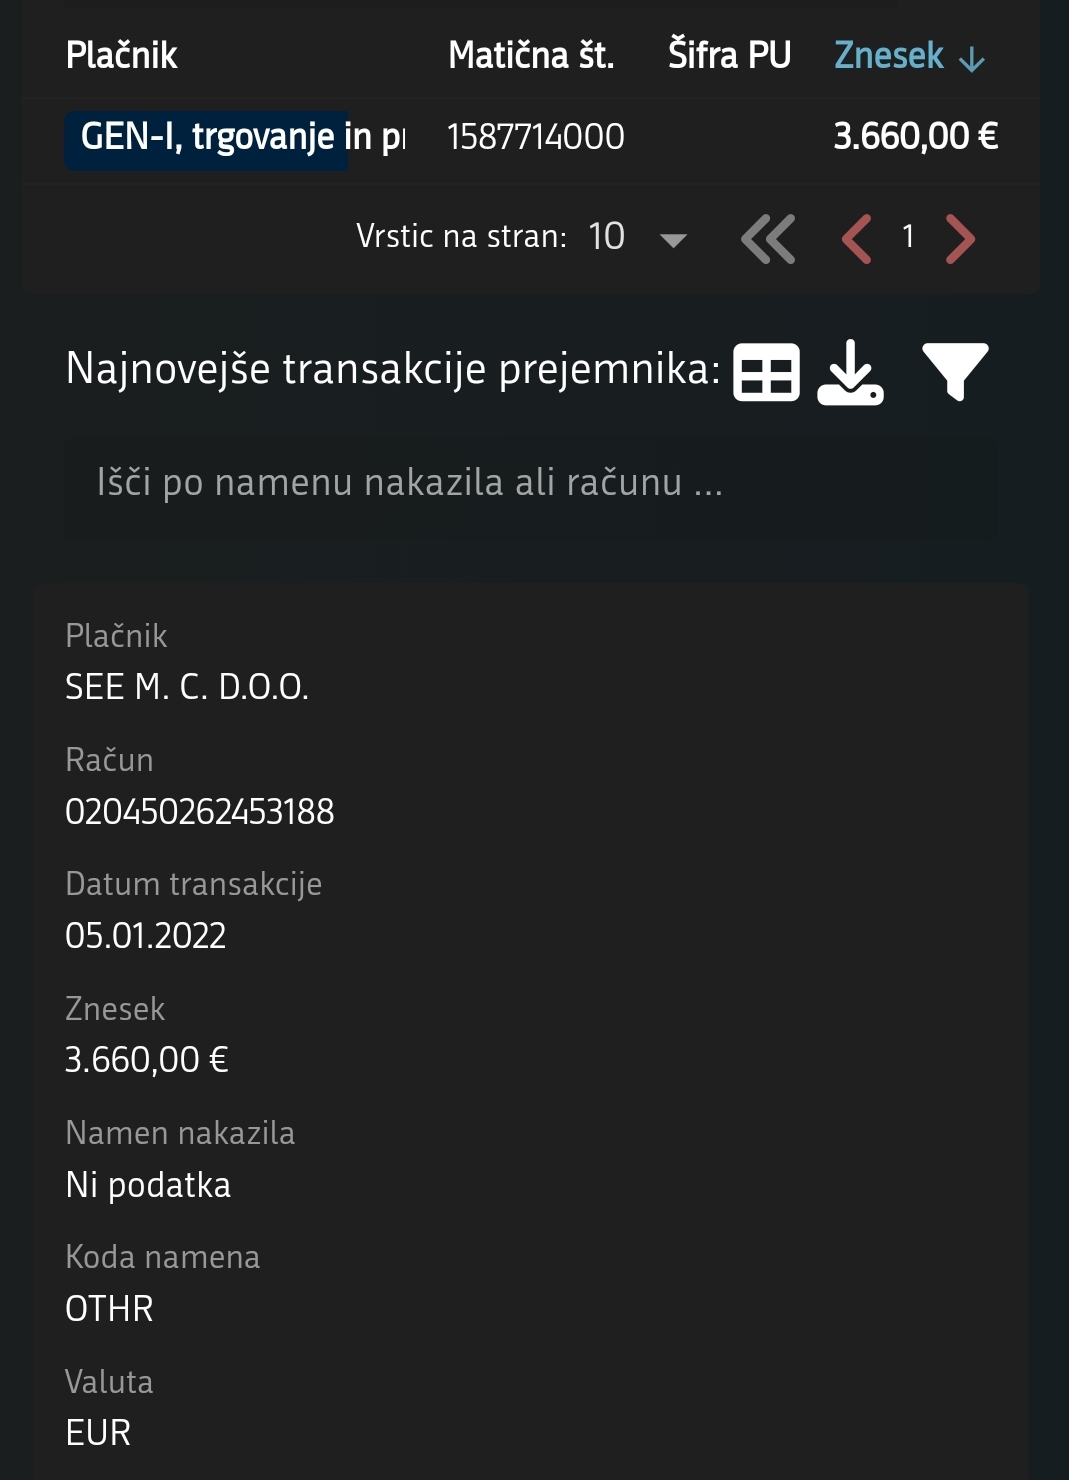Download the recipient's latest transactions
1069x1480 pixels.
tap(850, 372)
